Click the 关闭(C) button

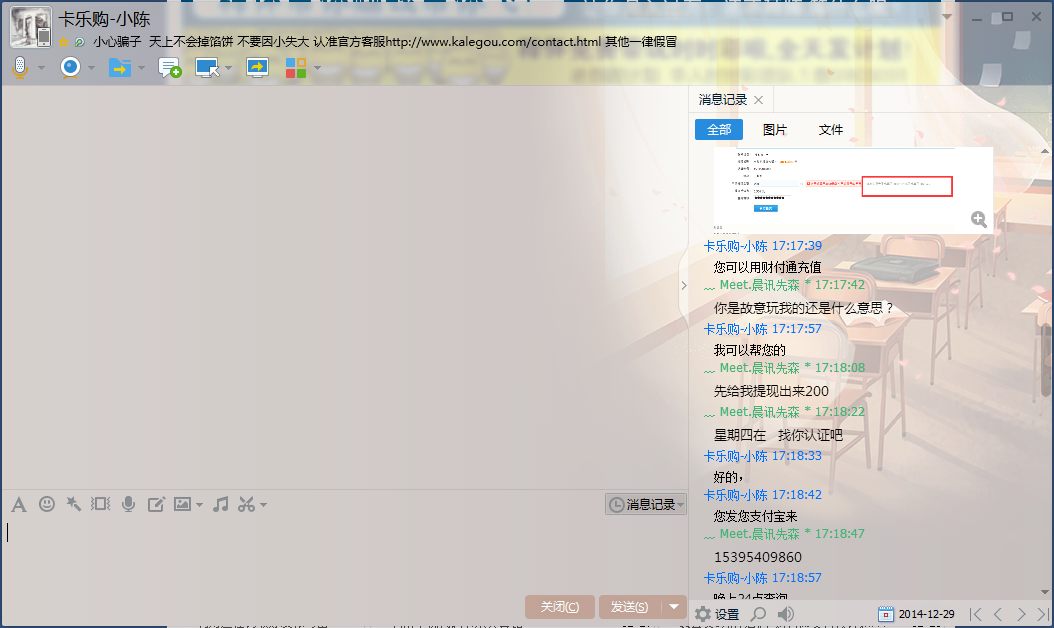pos(559,607)
